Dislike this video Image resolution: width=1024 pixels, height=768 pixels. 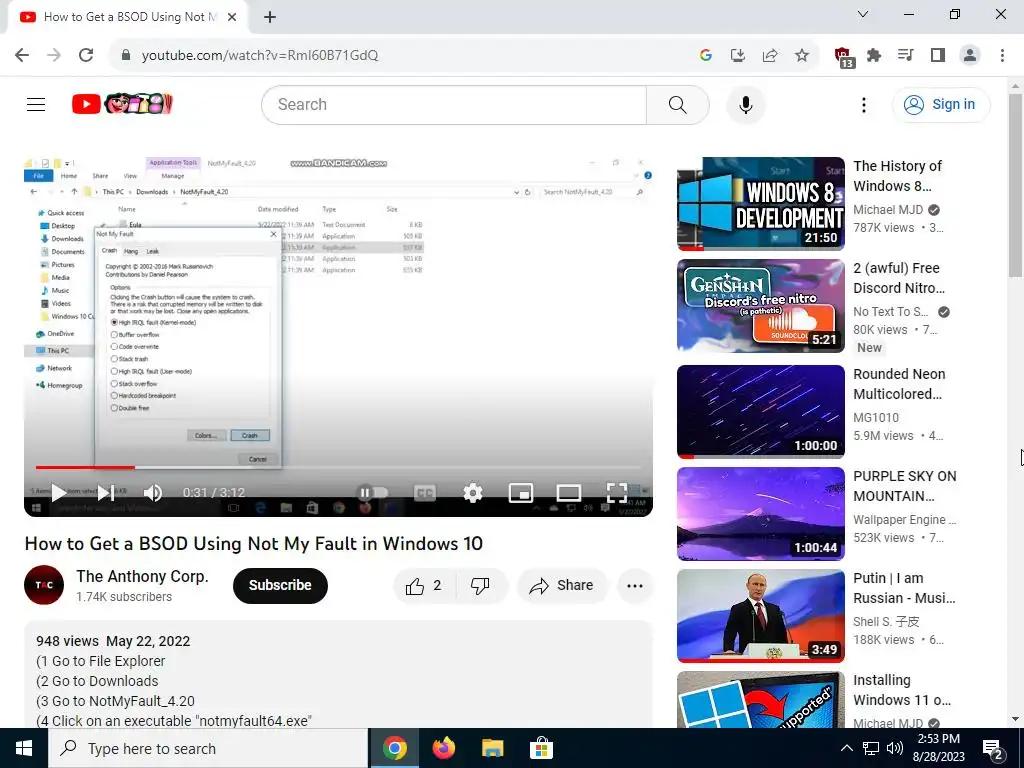coord(480,586)
